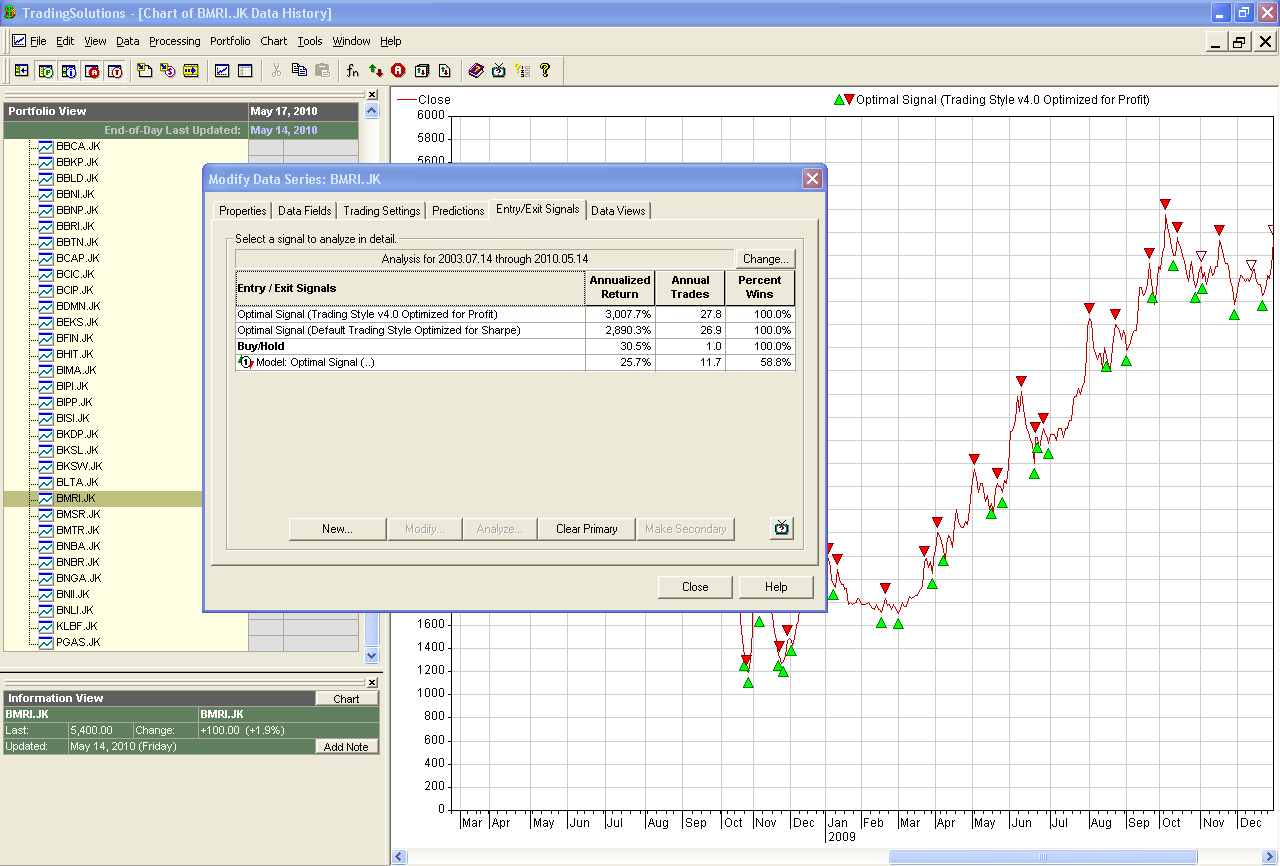Select BBRI.JK in the portfolio tree
1280x866 pixels.
[x=76, y=226]
